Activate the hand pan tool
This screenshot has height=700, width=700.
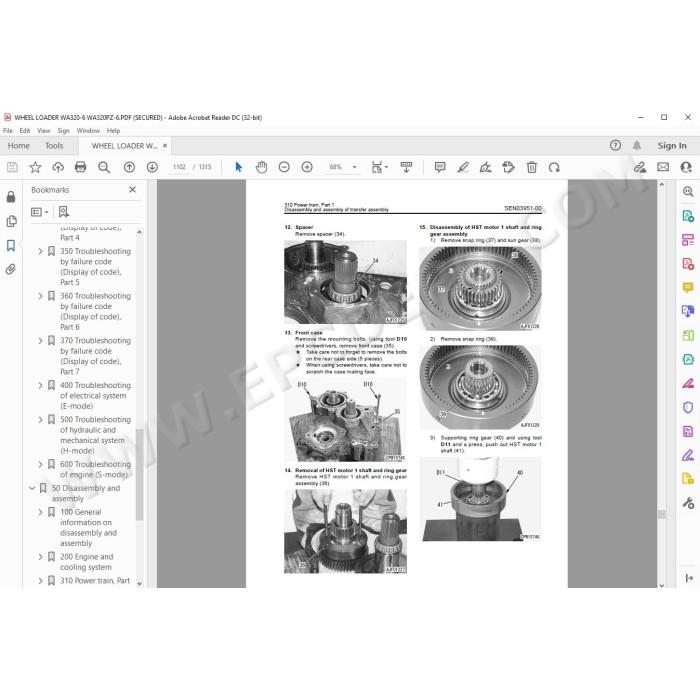pyautogui.click(x=261, y=167)
